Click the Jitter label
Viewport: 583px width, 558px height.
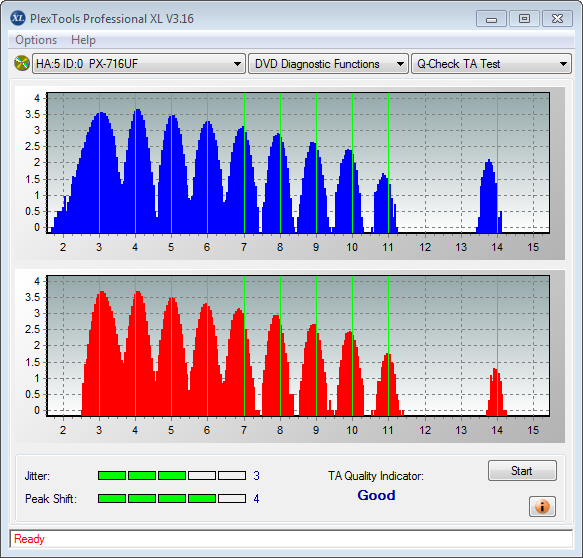tap(37, 476)
